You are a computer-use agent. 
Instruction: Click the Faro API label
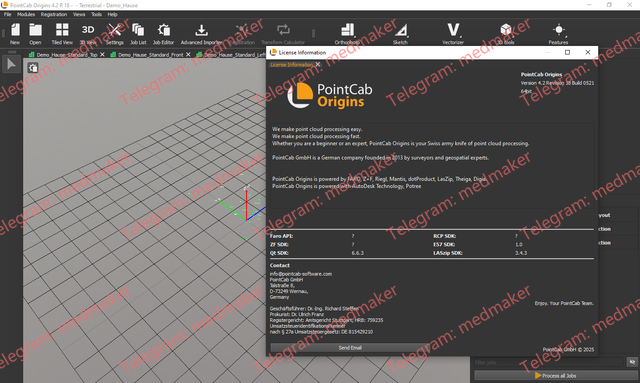pyautogui.click(x=281, y=236)
